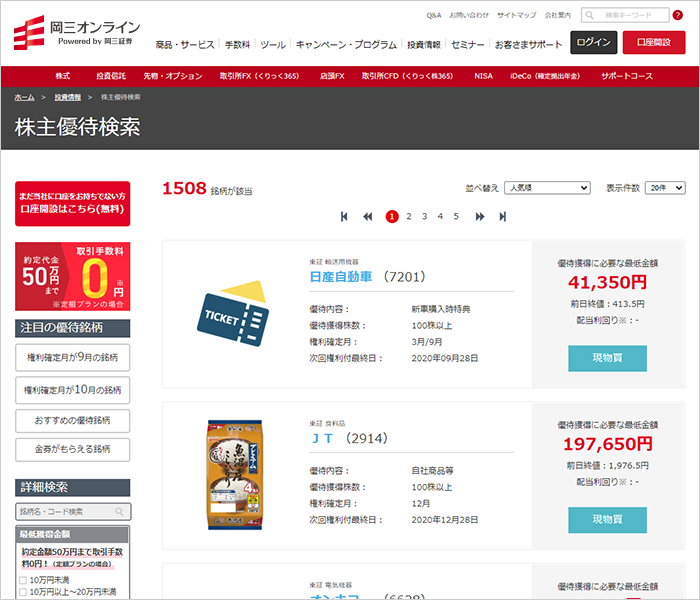This screenshot has height=600, width=700.
Task: Jump to last page of results
Action: [503, 217]
